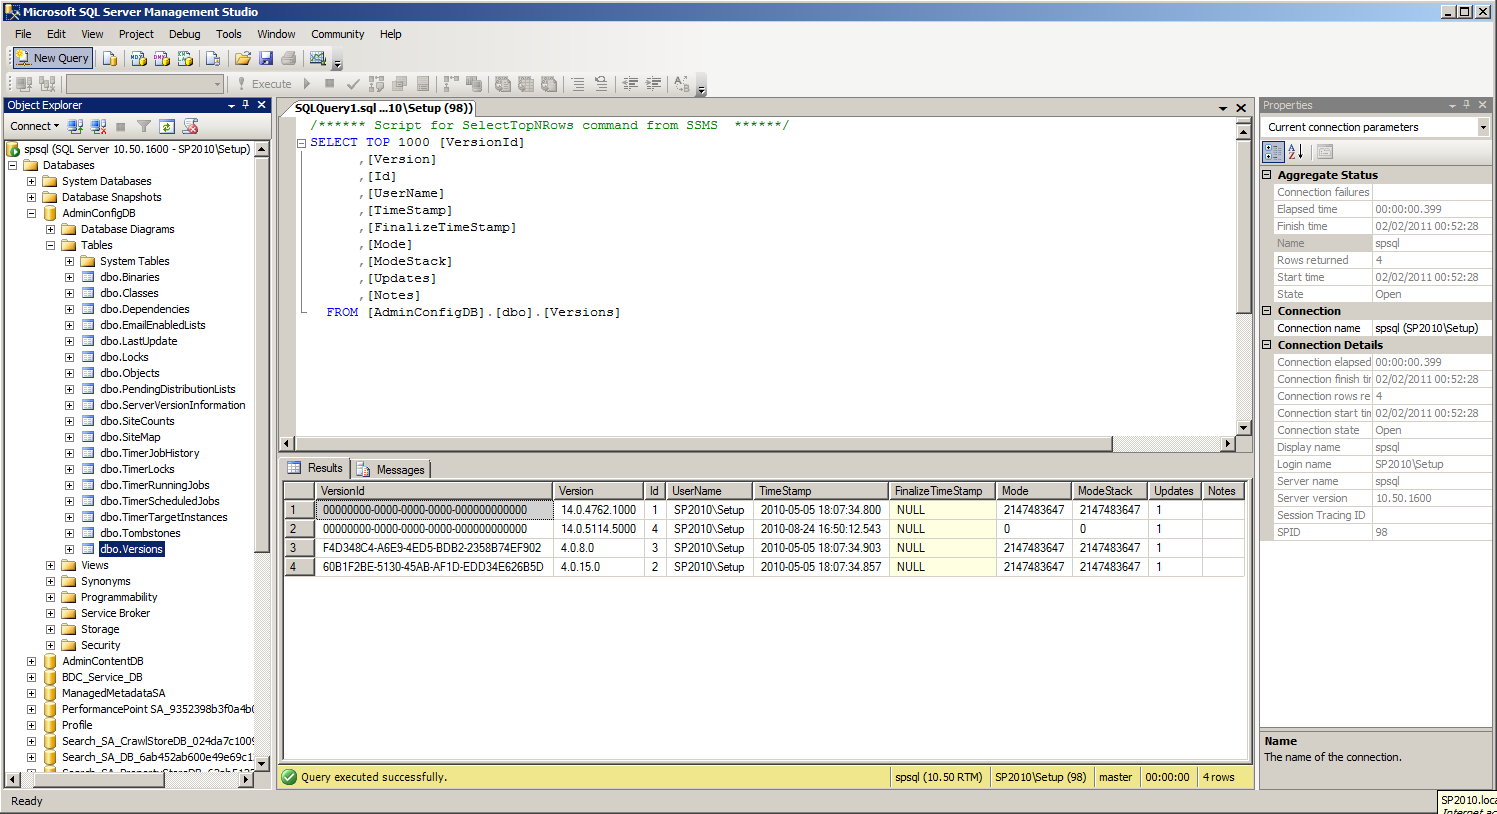Open the Tools menu
The image size is (1497, 814).
[x=228, y=34]
